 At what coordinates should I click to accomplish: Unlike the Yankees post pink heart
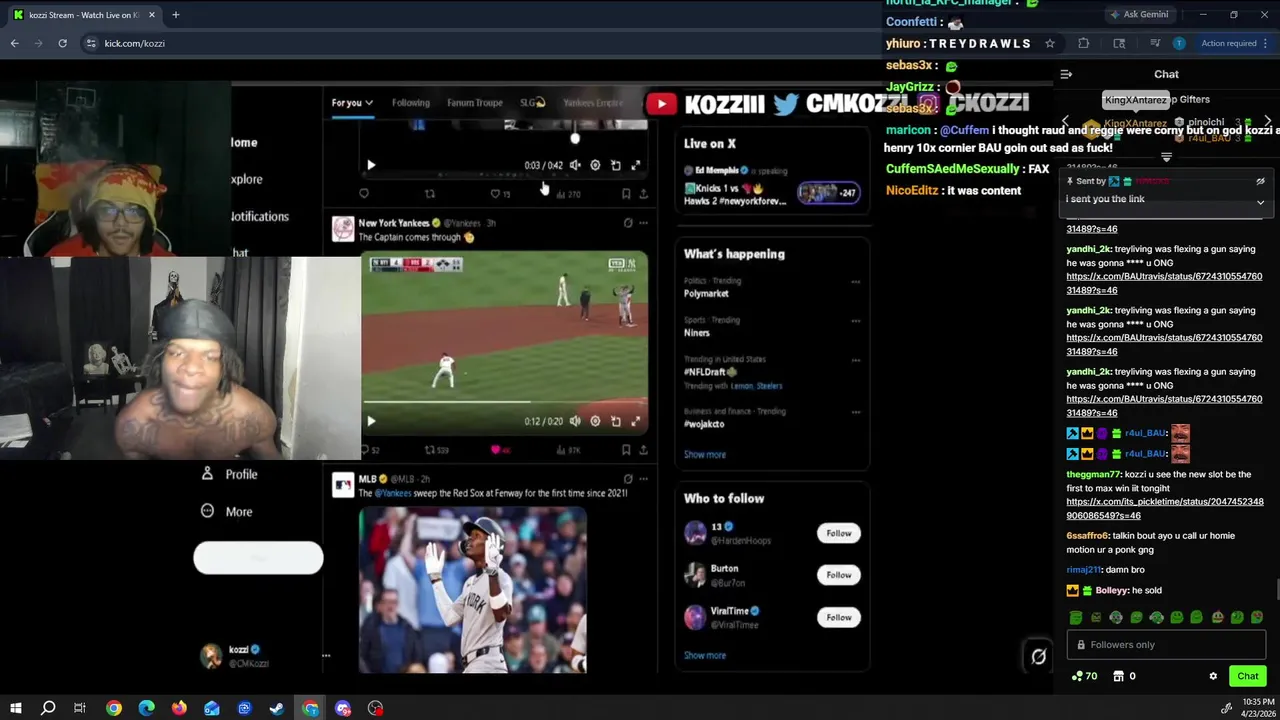495,450
